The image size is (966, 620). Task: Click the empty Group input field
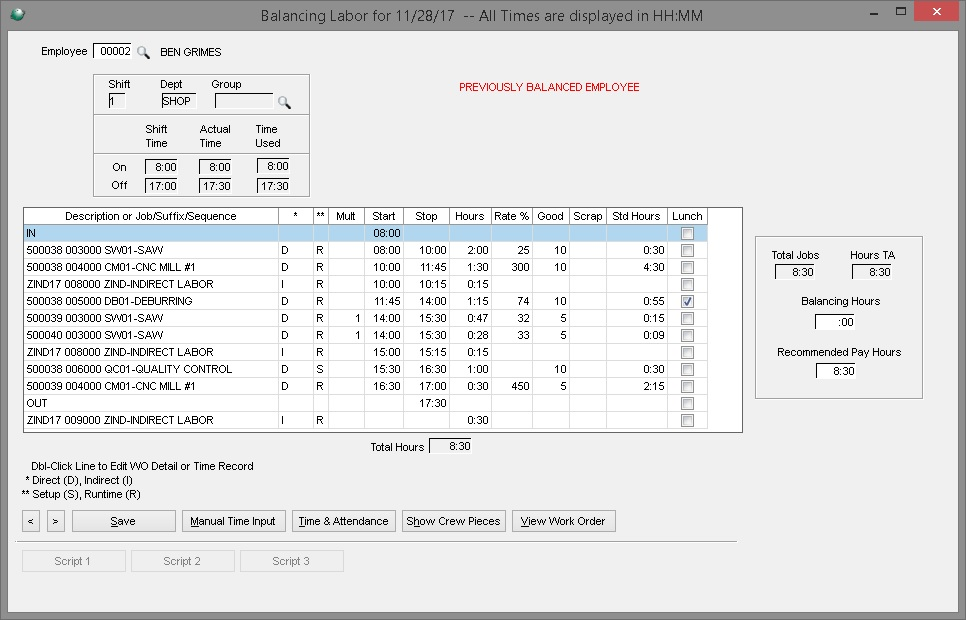point(244,101)
